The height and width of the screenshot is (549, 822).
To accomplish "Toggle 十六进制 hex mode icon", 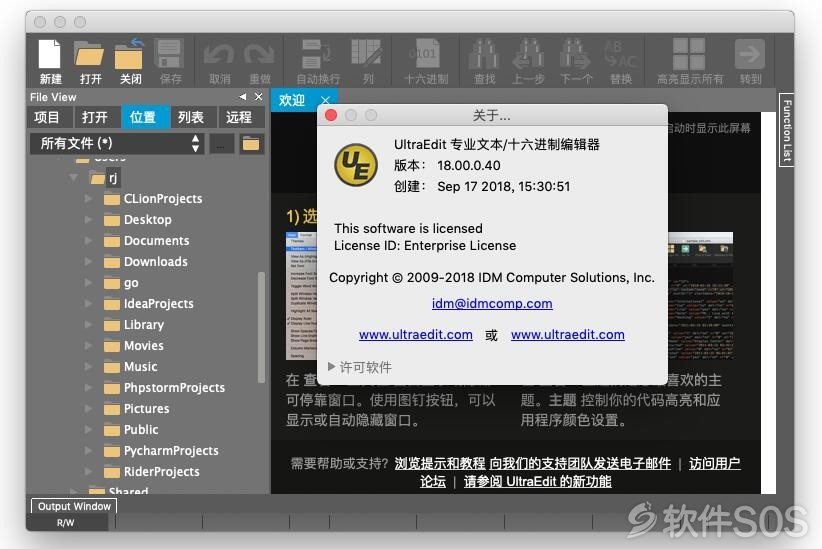I will [425, 55].
